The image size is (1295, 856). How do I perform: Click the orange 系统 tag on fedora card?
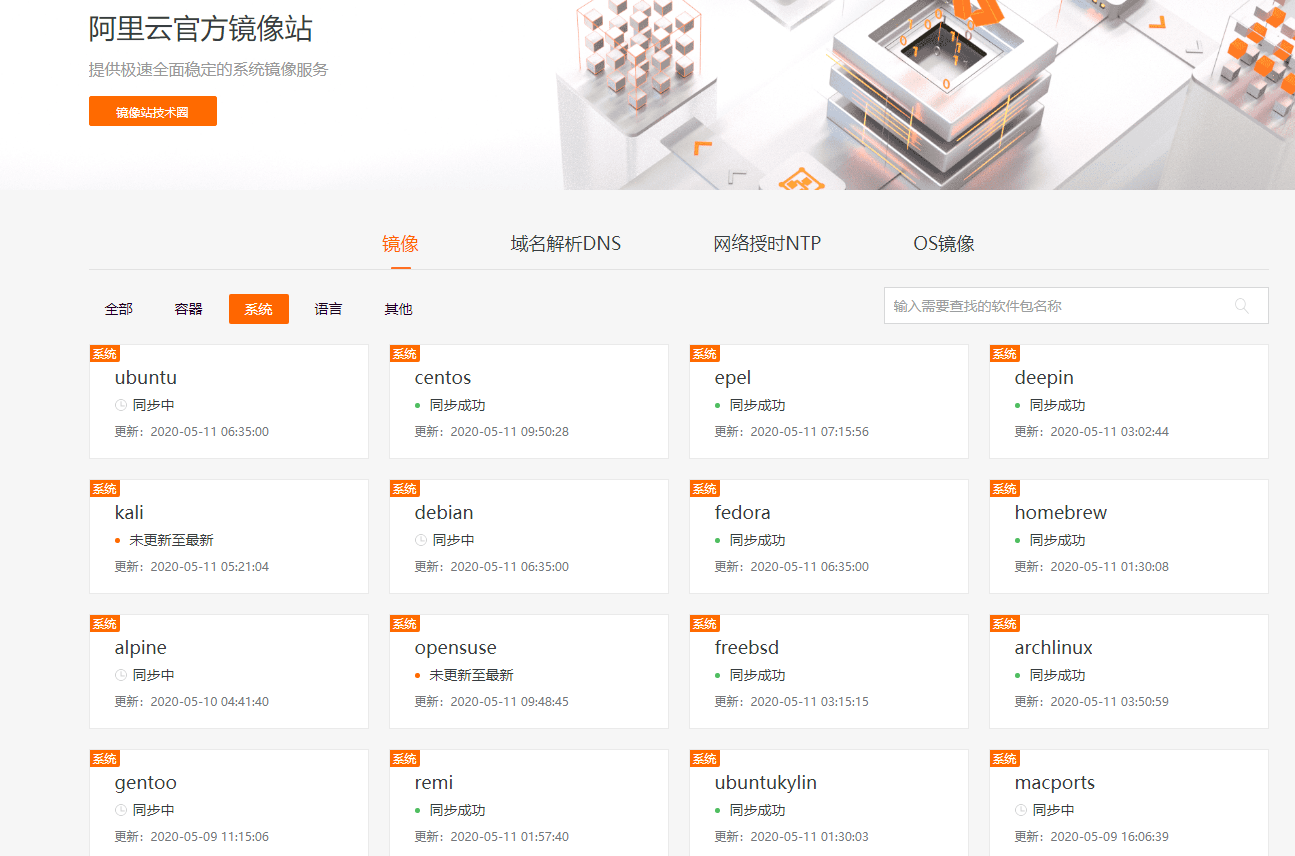pyautogui.click(x=705, y=489)
